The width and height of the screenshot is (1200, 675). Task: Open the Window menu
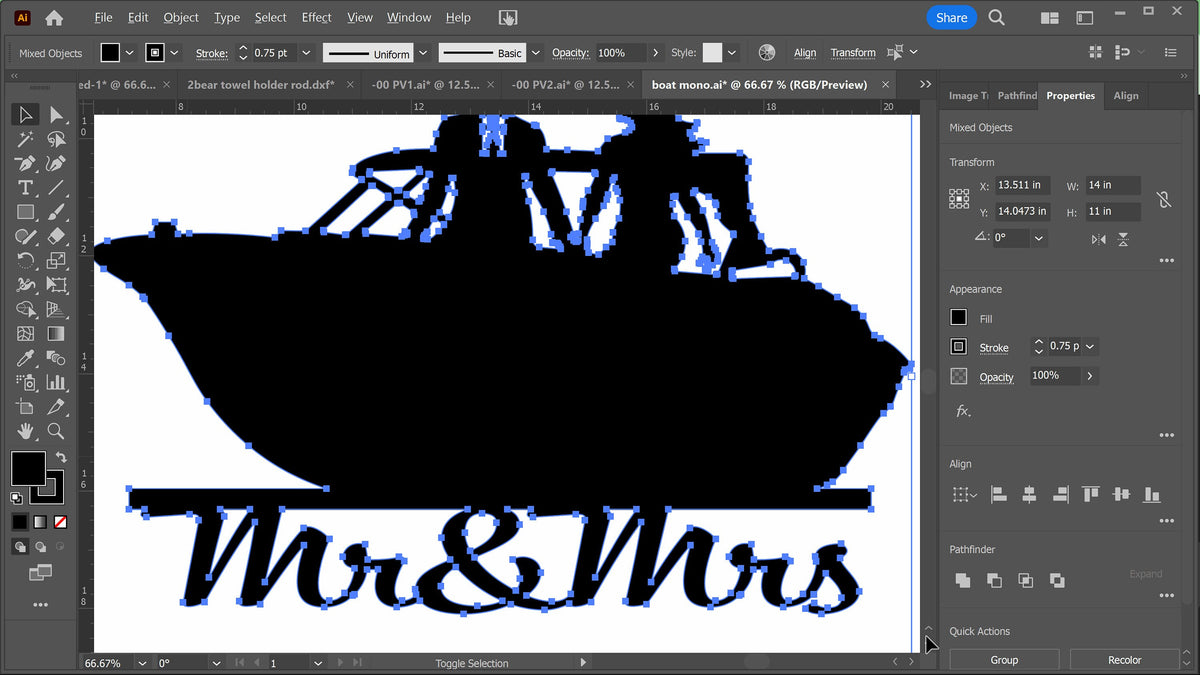409,17
